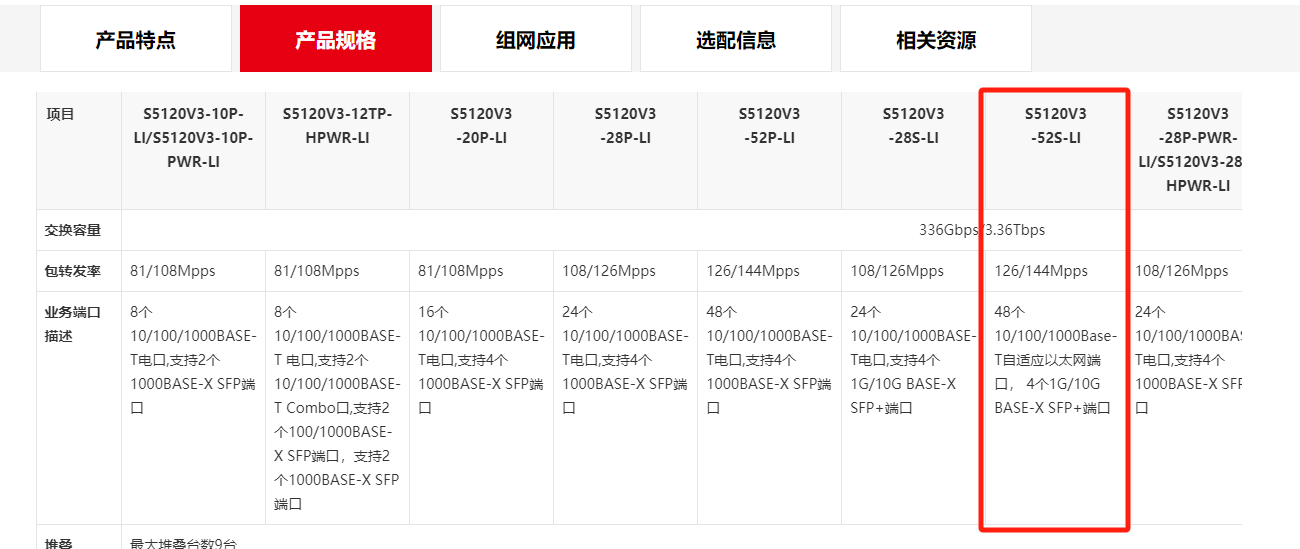Switch to the 产品特点 tab
1300x549 pixels.
(x=136, y=39)
